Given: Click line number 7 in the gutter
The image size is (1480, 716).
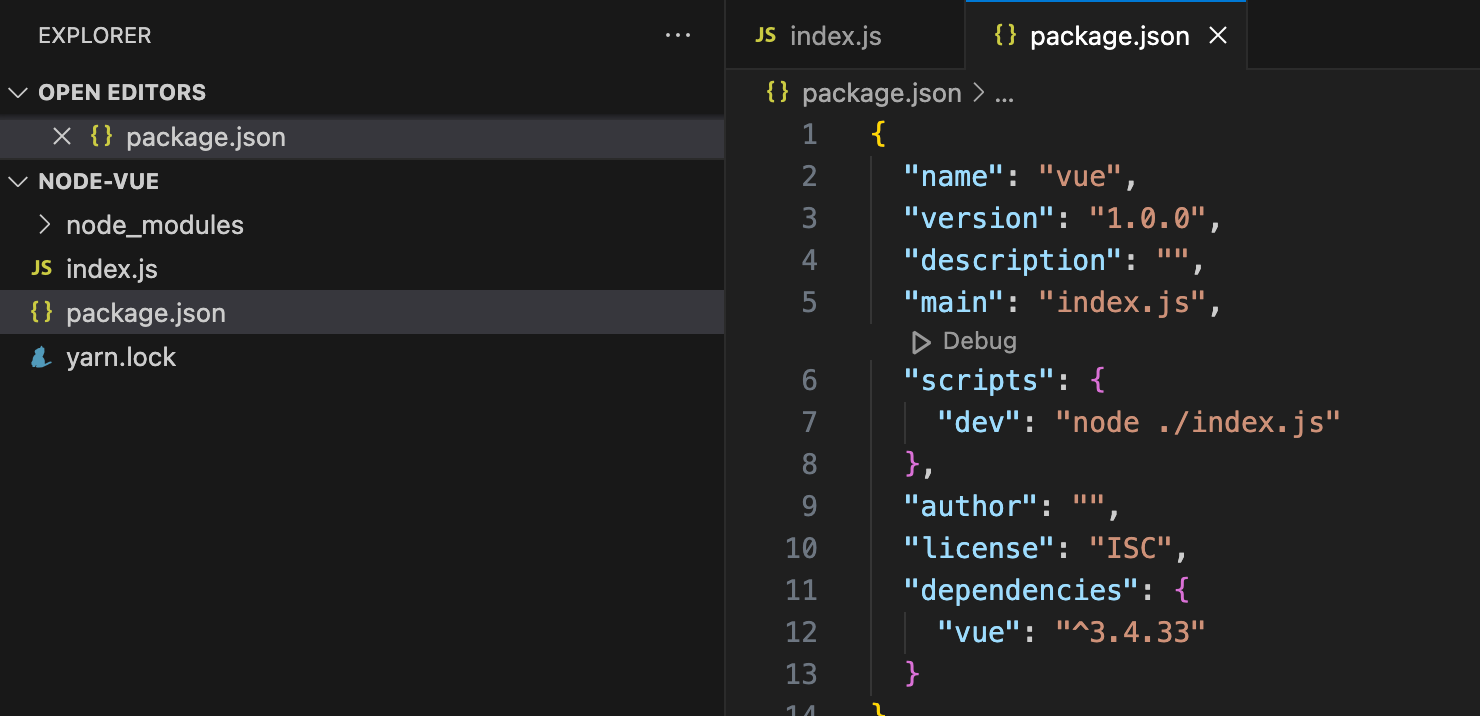Looking at the screenshot, I should point(809,422).
